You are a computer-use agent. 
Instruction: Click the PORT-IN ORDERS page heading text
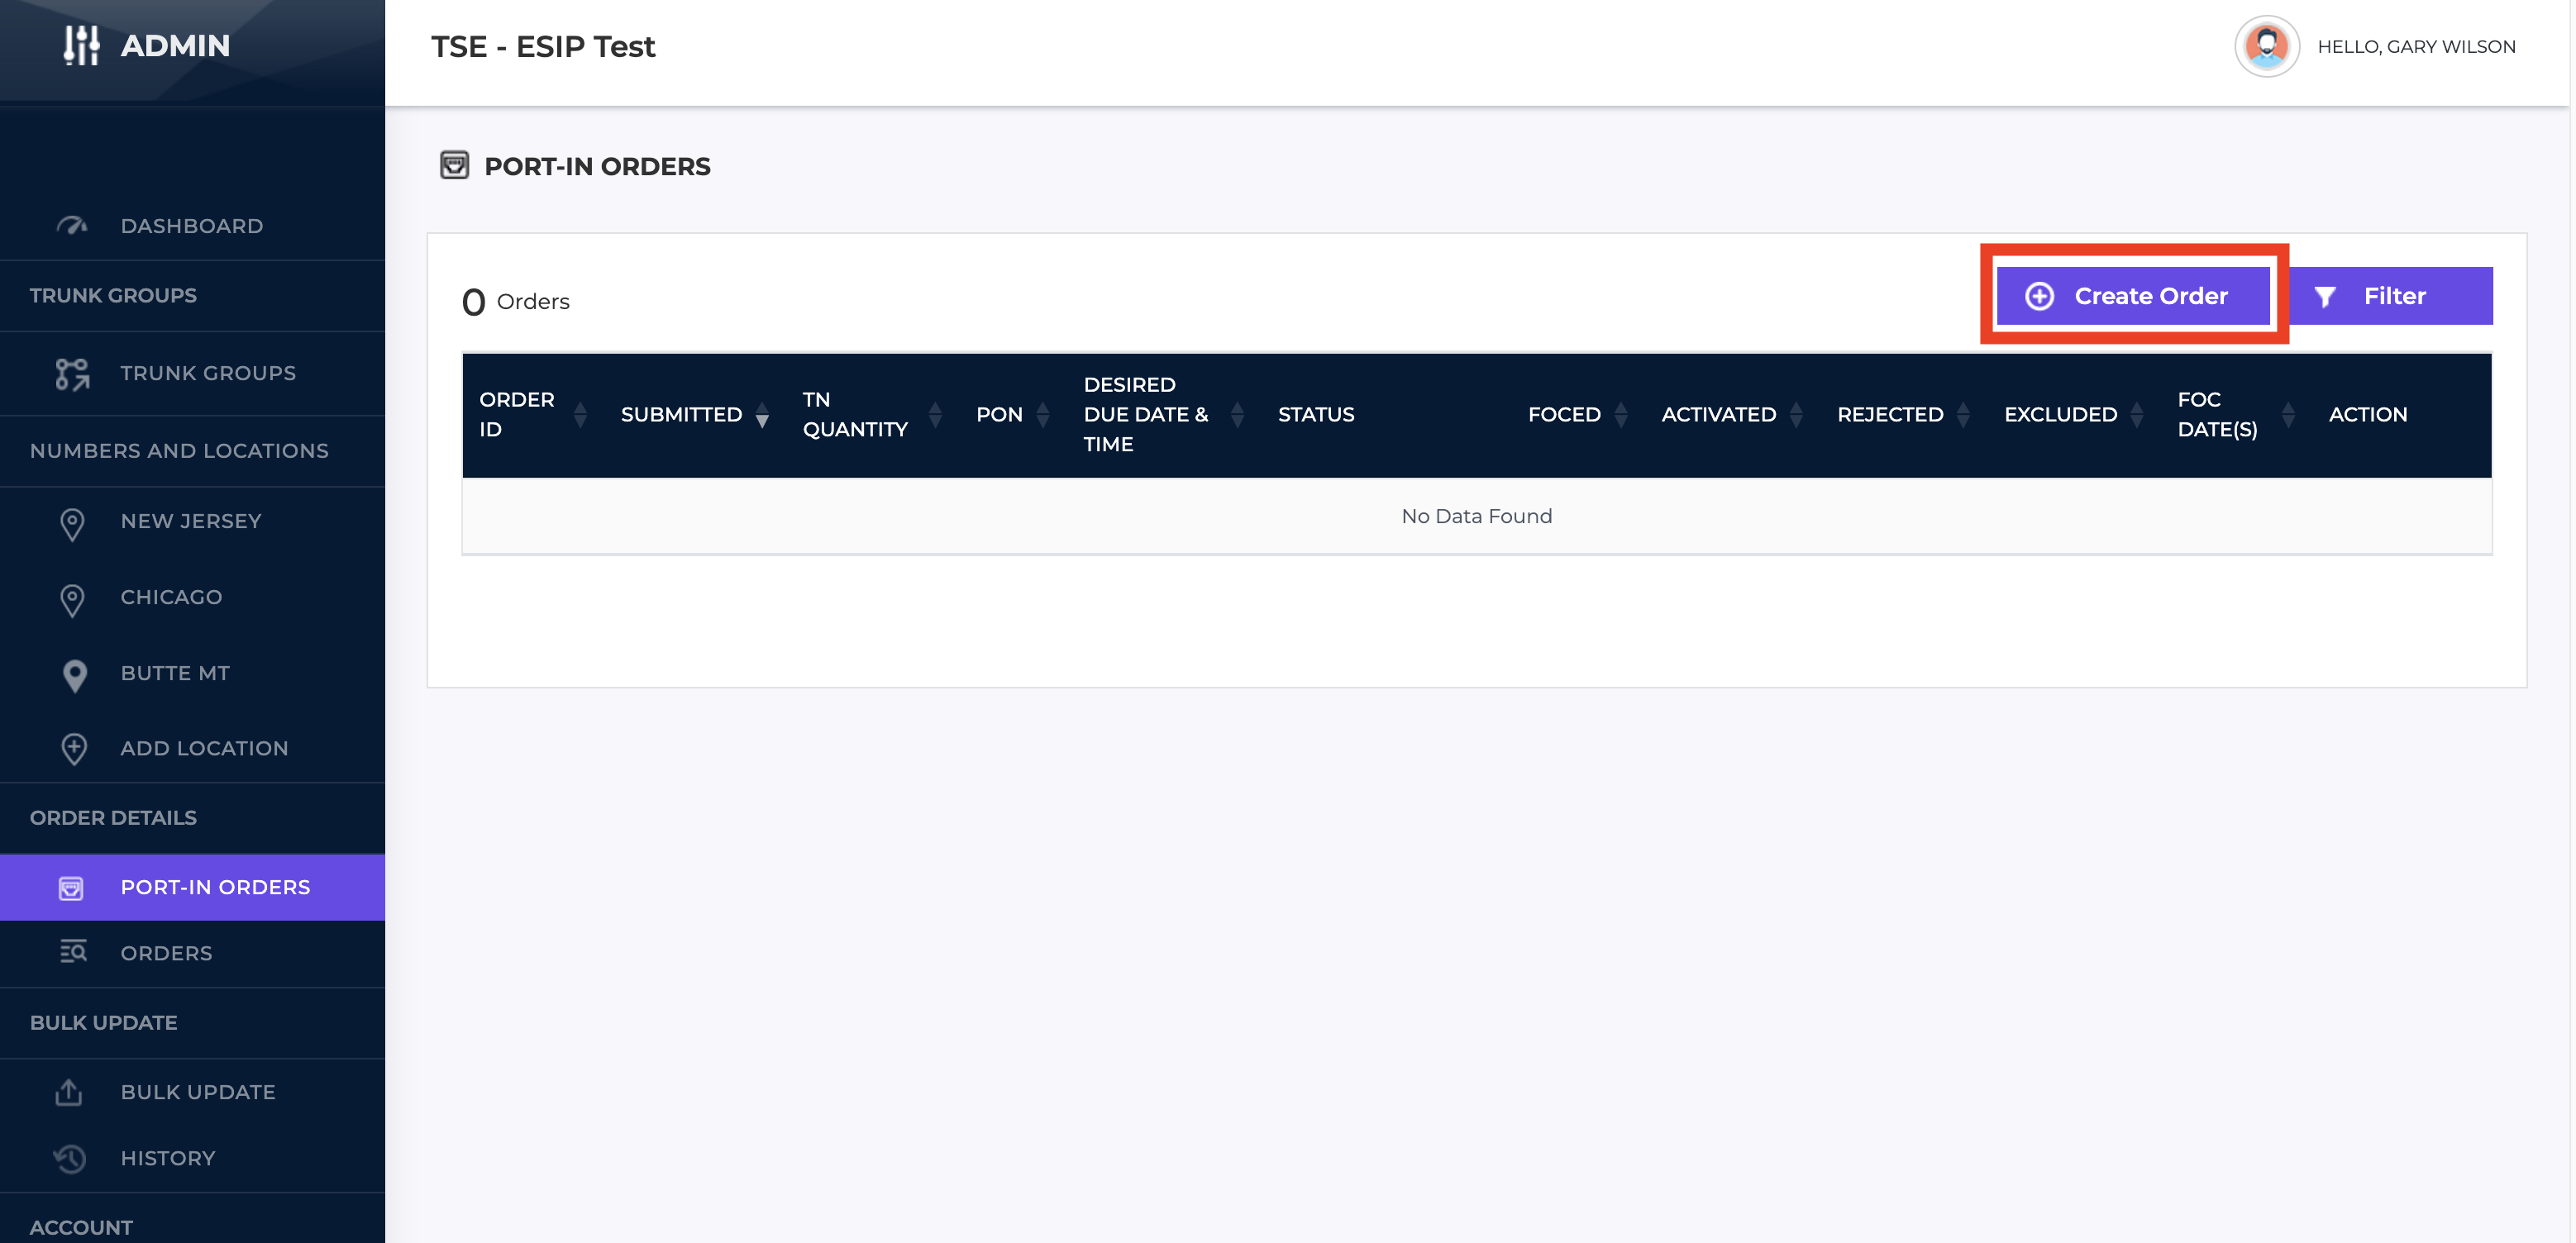pyautogui.click(x=597, y=166)
